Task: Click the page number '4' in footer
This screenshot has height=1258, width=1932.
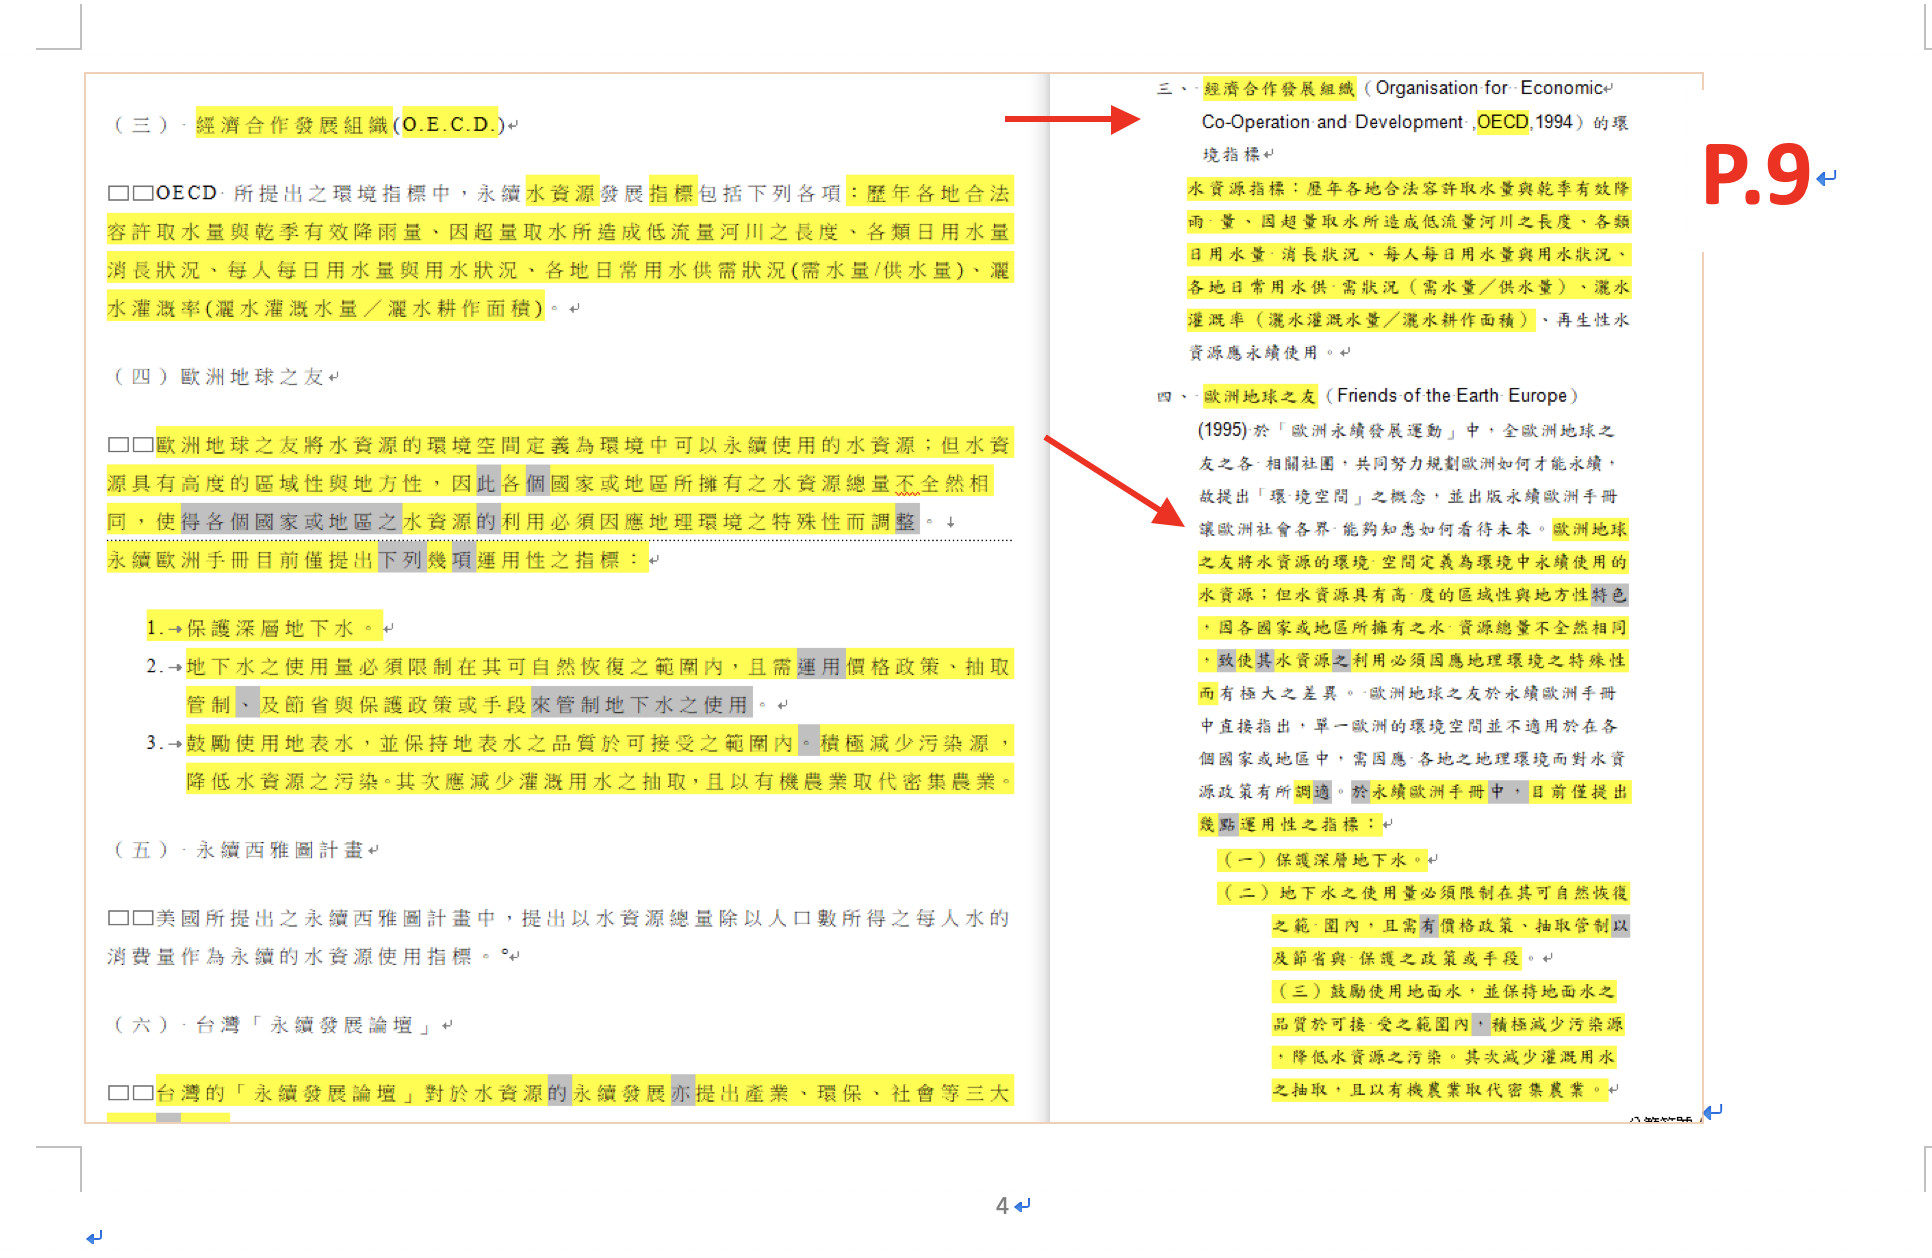Action: pyautogui.click(x=1002, y=1206)
